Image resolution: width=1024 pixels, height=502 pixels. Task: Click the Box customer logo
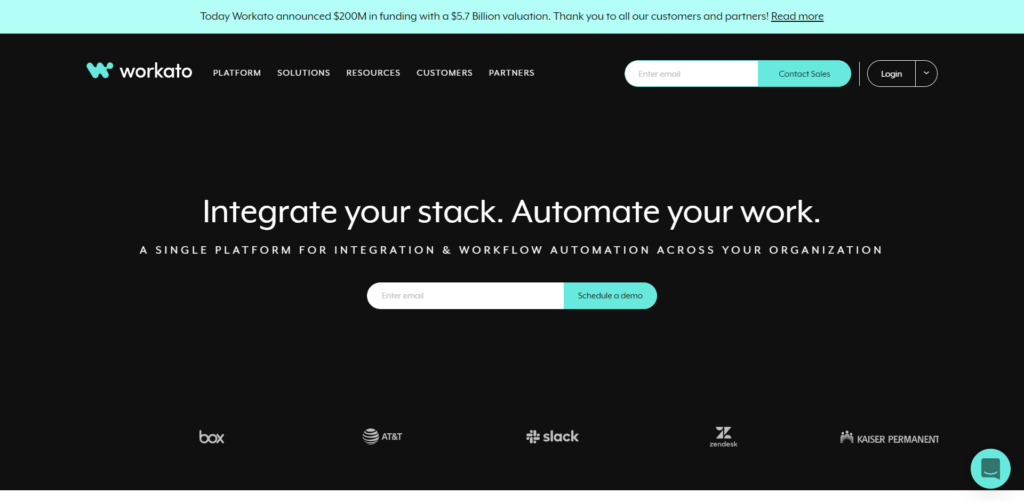coord(212,437)
